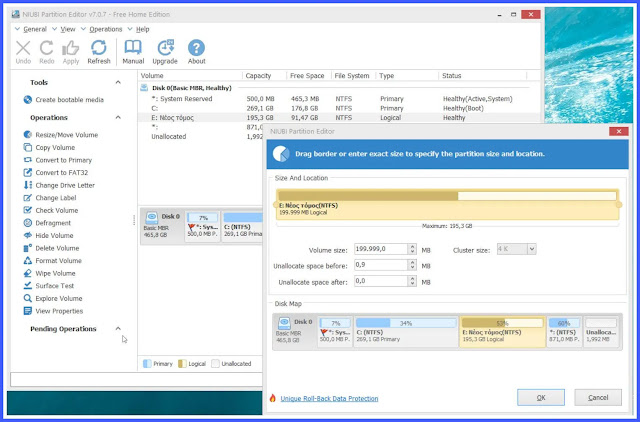Select 871,0 MB 60% block in Disk Map
640x422 pixels.
coord(564,331)
